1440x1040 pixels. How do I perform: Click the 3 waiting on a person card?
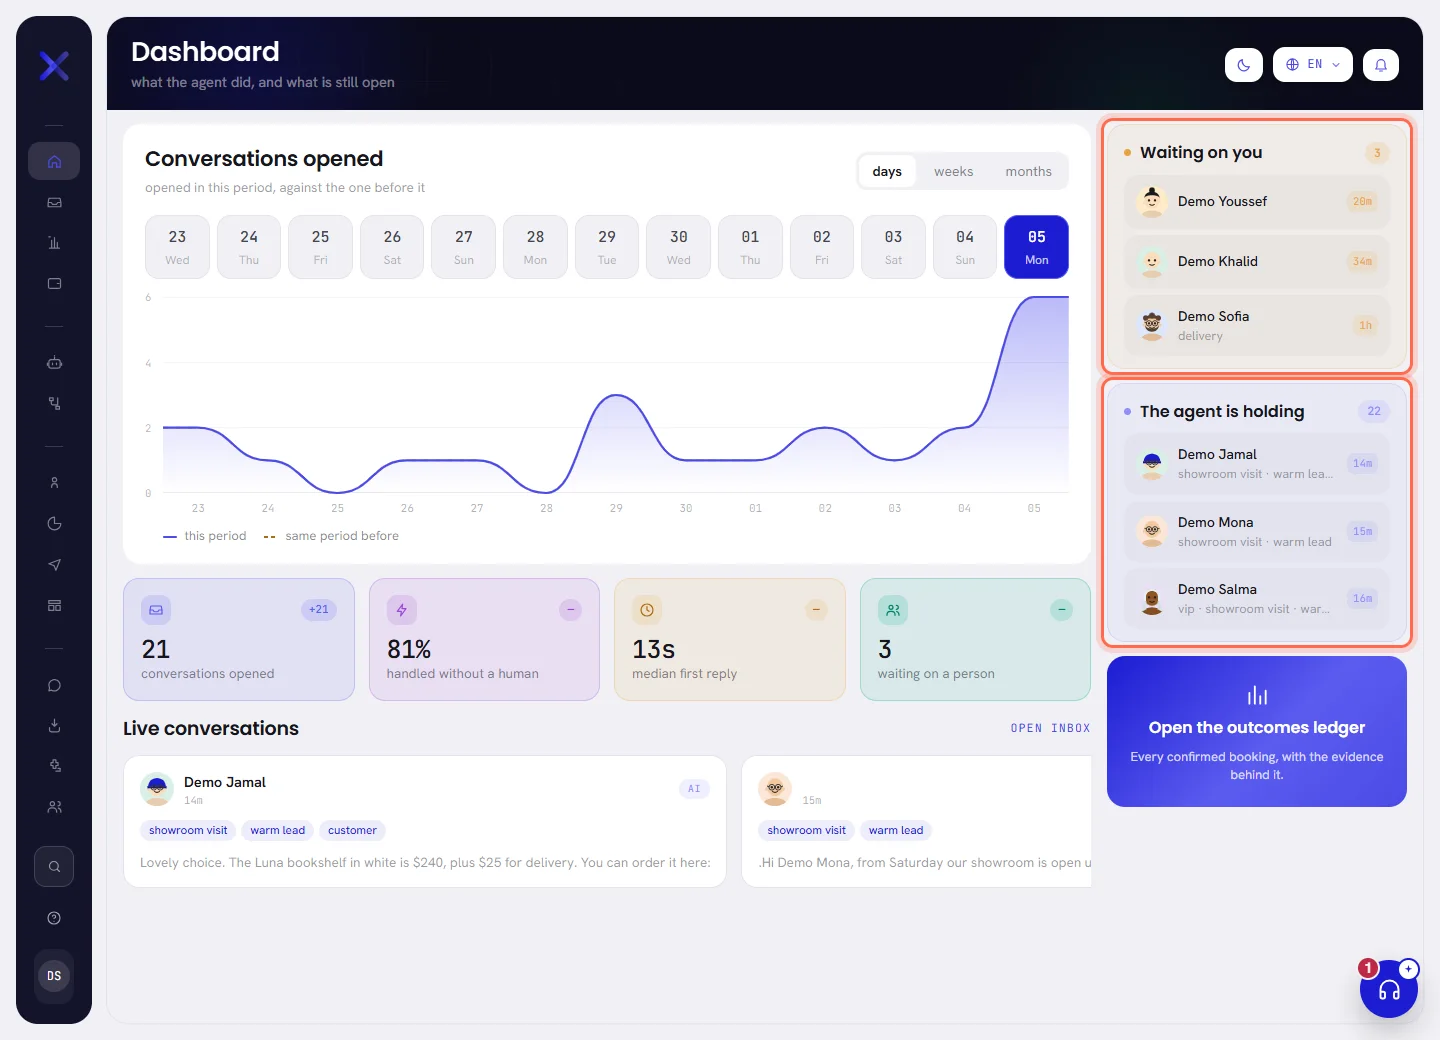point(975,640)
